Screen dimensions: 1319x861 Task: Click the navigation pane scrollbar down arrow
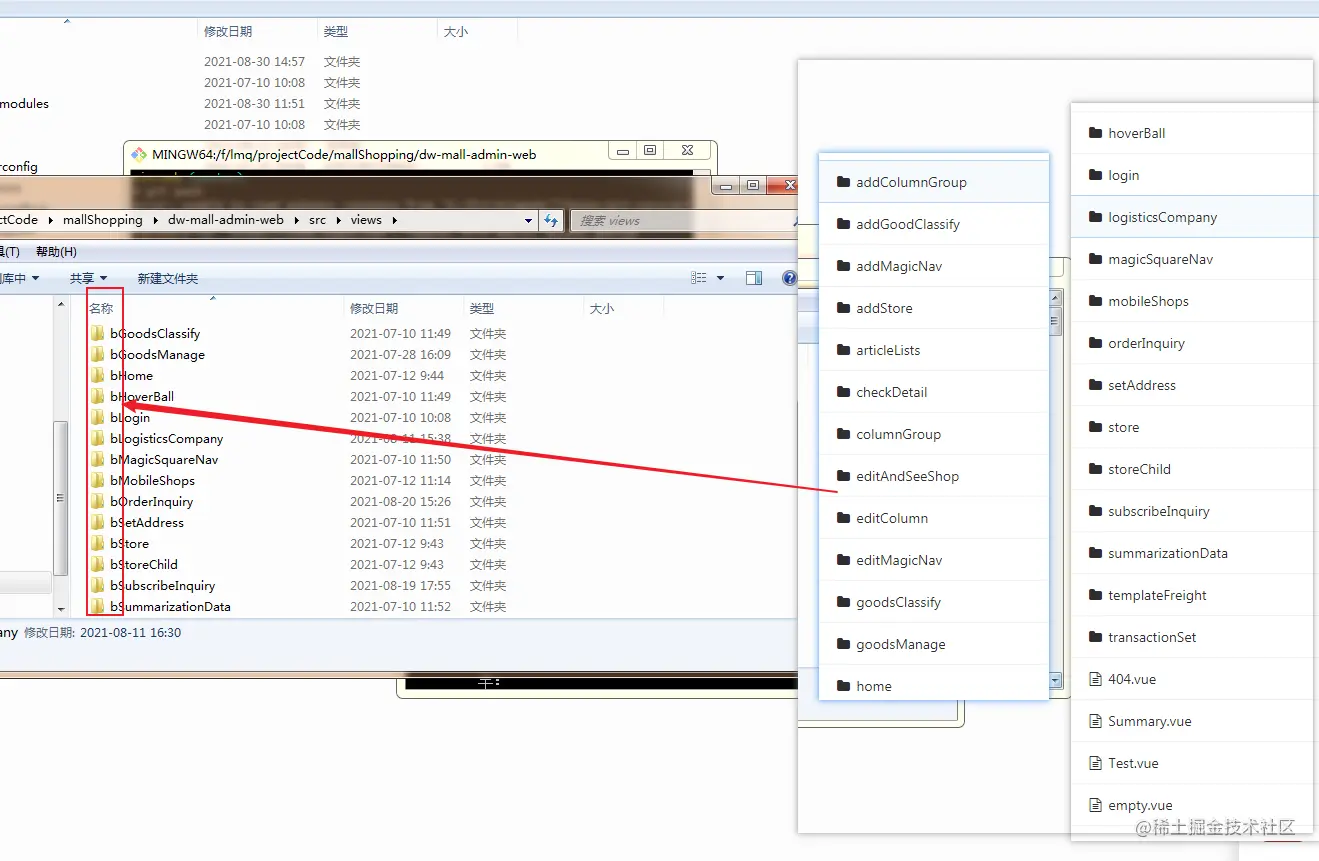61,608
